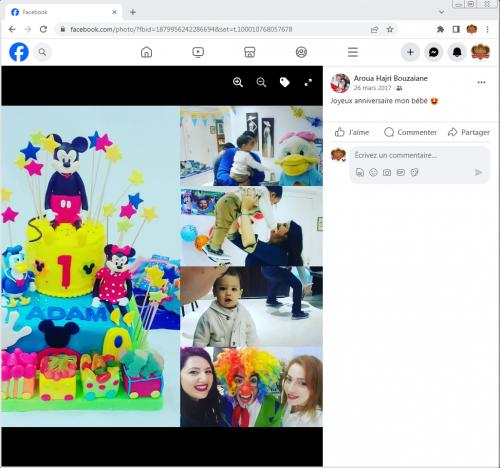The width and height of the screenshot is (500, 468).
Task: Click poster's profile picture
Action: click(x=340, y=83)
